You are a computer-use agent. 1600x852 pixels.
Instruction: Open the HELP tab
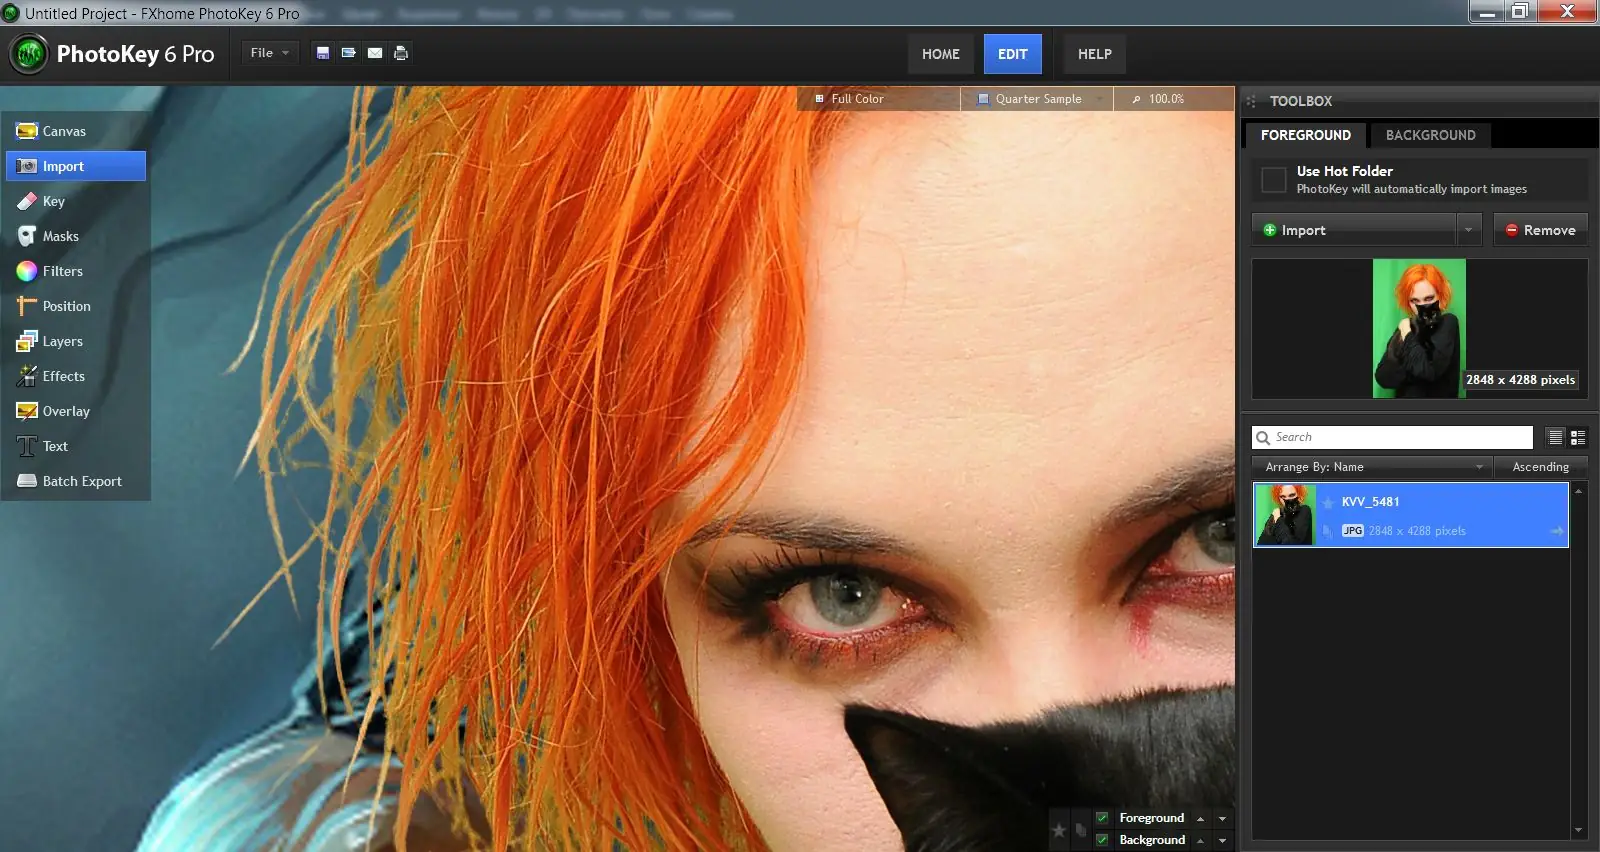point(1095,54)
